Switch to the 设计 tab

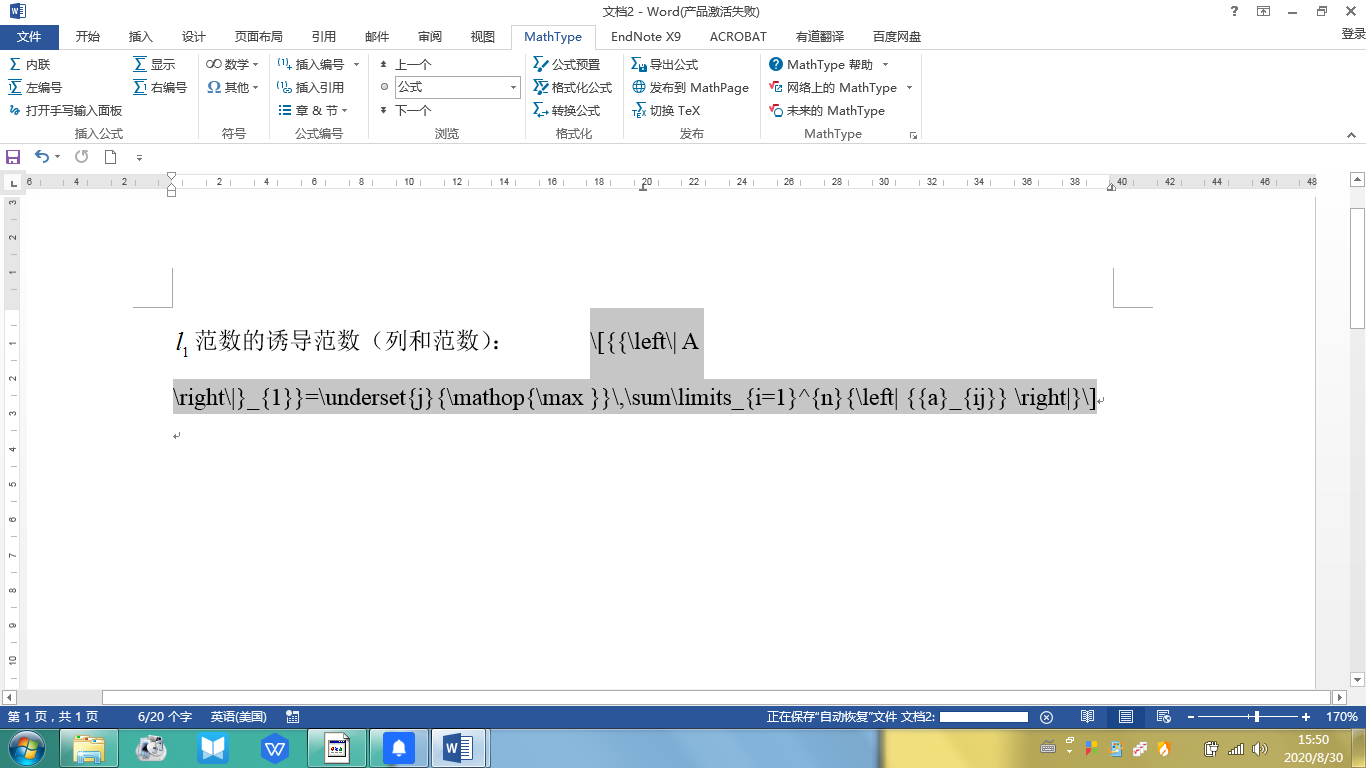pyautogui.click(x=194, y=37)
